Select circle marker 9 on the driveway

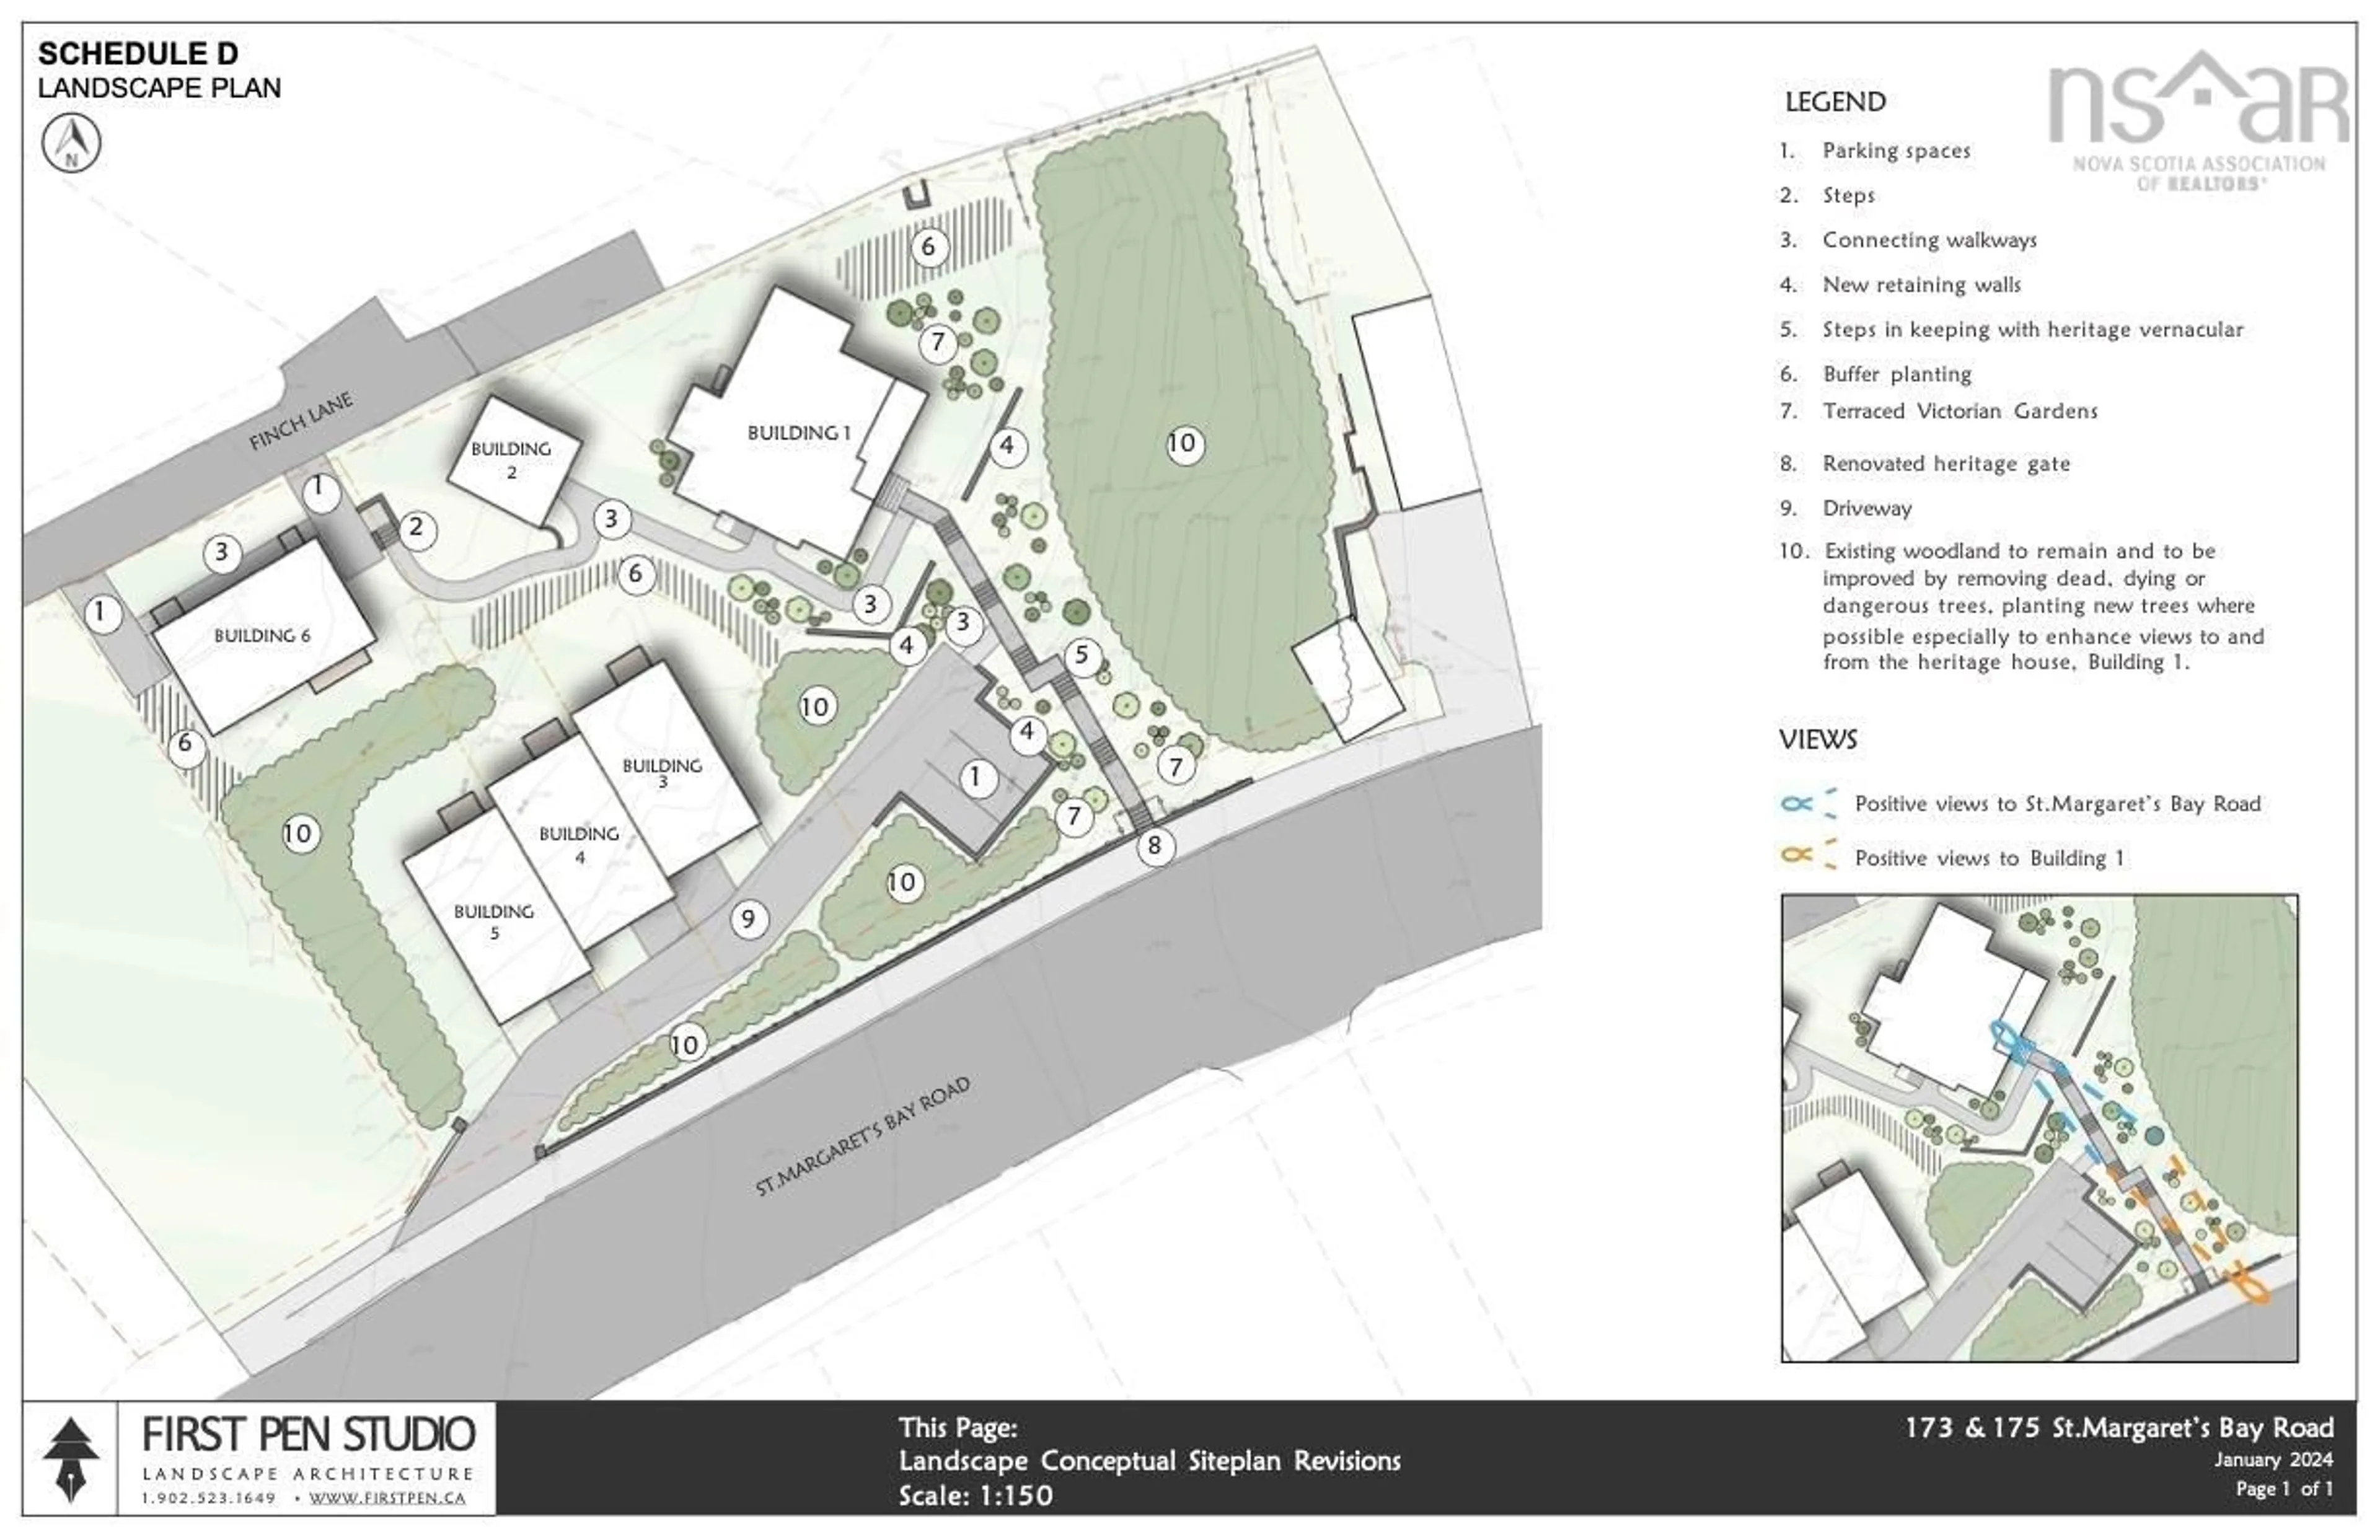coord(748,918)
